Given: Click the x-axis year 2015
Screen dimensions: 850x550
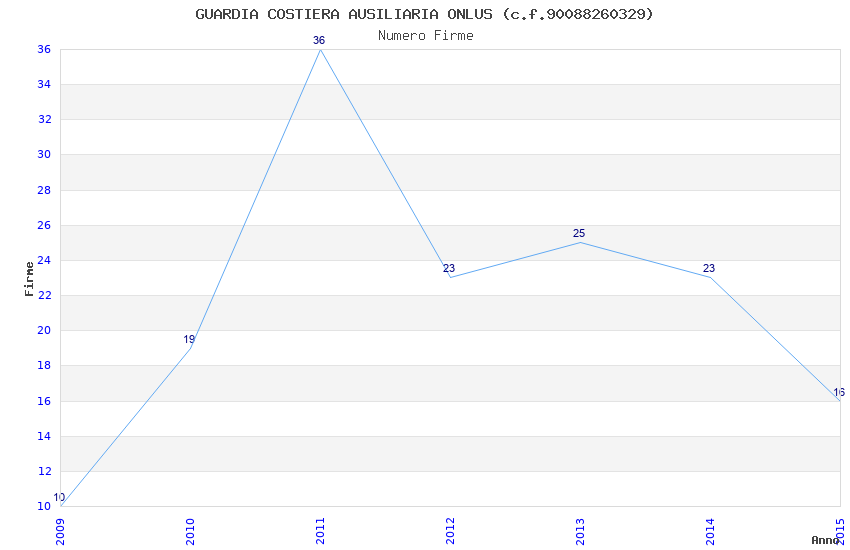Looking at the screenshot, I should click(x=840, y=532).
